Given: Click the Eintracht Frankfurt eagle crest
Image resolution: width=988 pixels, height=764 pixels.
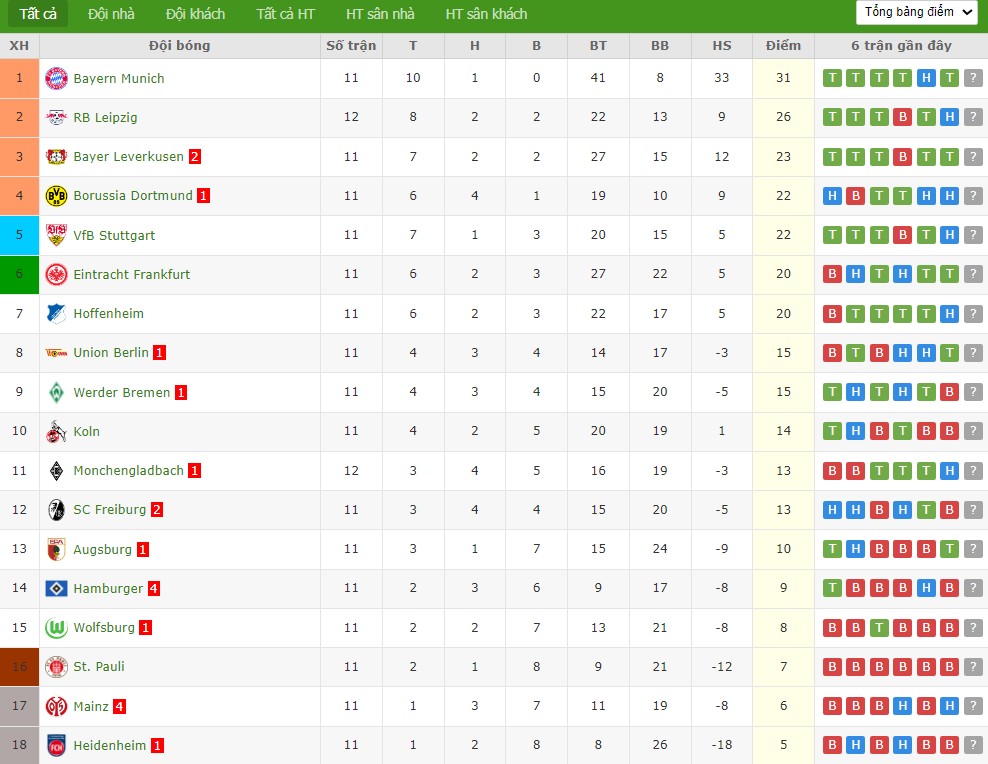Looking at the screenshot, I should point(56,274).
